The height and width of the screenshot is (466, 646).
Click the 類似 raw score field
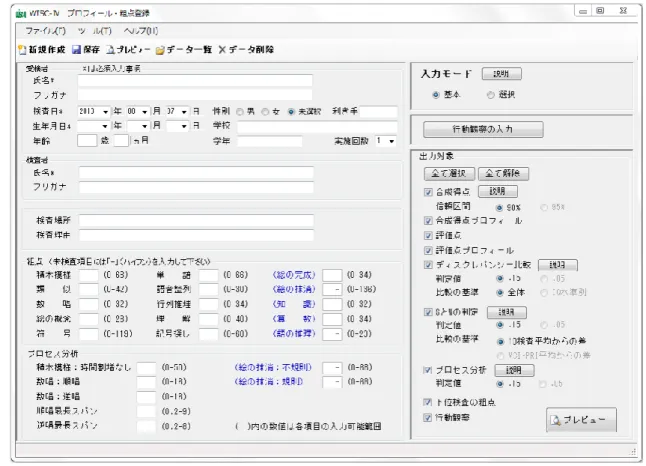coord(89,290)
